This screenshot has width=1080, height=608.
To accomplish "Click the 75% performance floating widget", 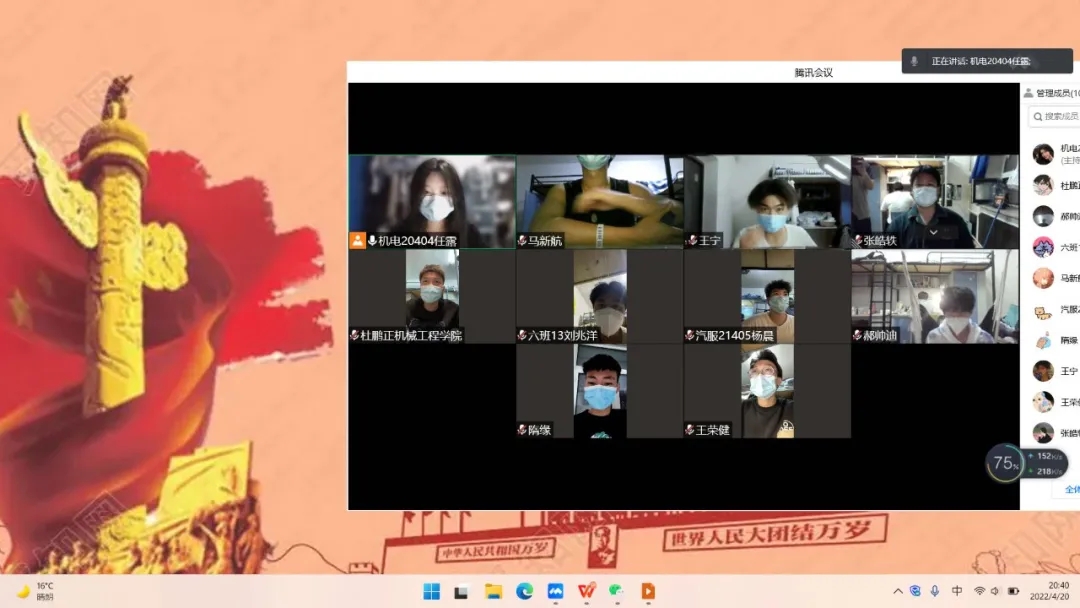I will (1003, 463).
